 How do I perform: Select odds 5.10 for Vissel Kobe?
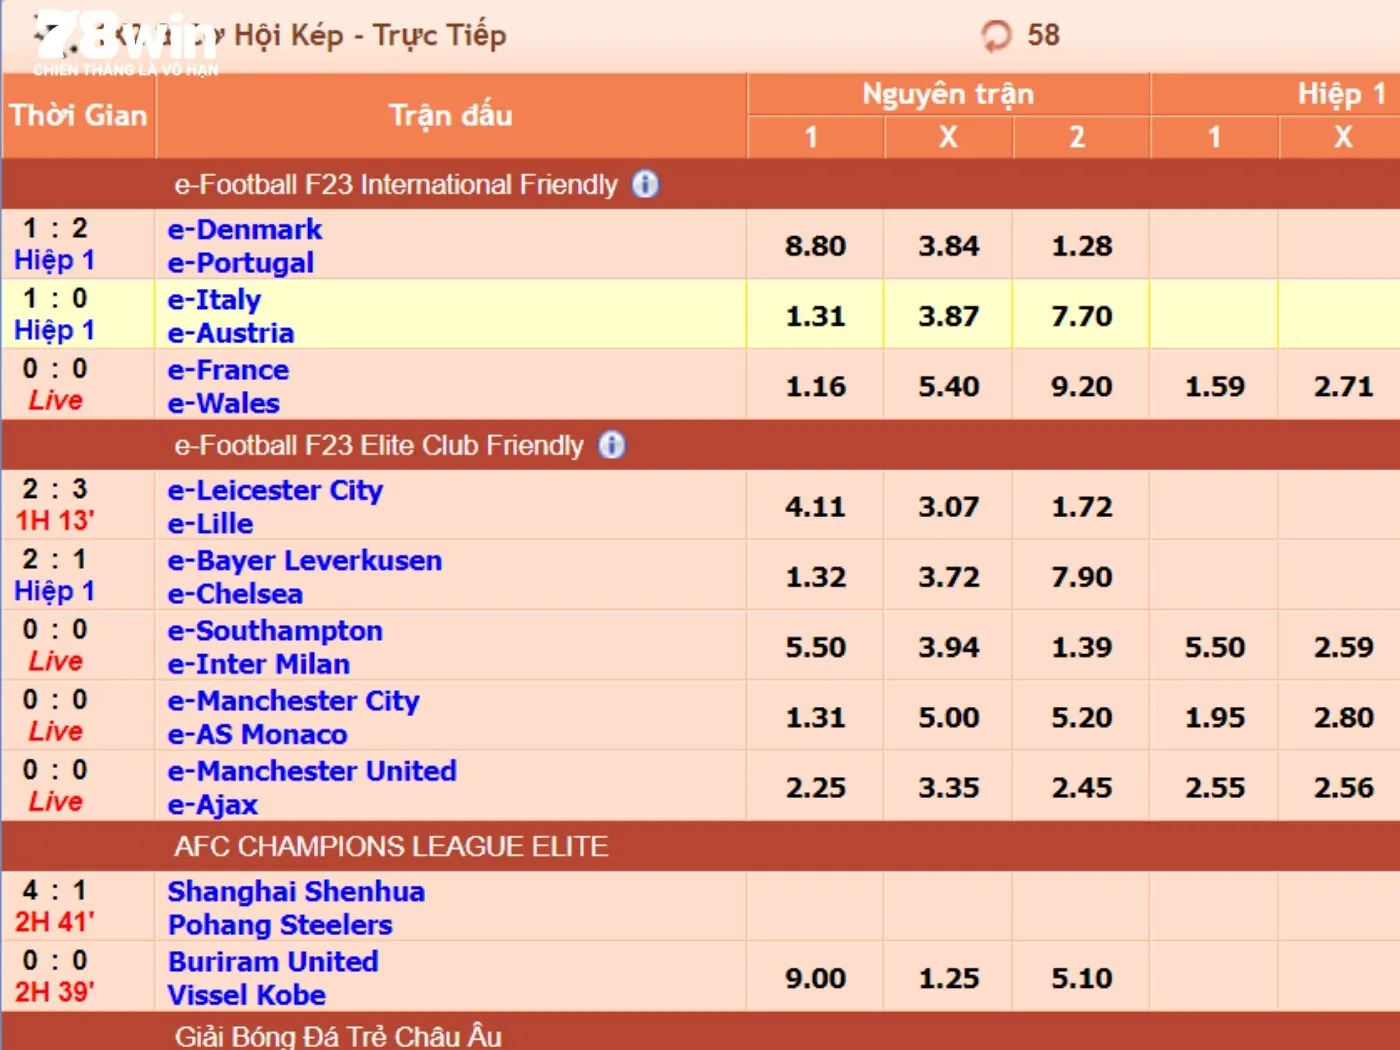[x=1082, y=978]
